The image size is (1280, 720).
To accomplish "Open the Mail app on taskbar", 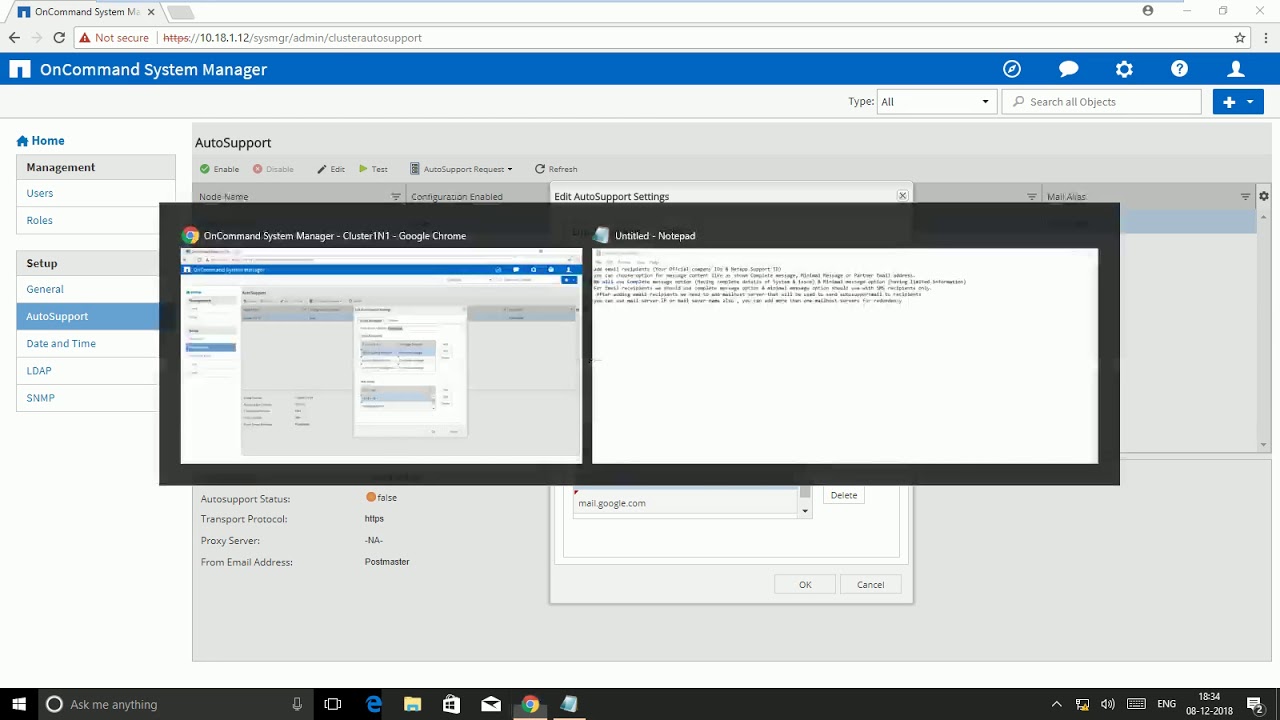I will 491,704.
